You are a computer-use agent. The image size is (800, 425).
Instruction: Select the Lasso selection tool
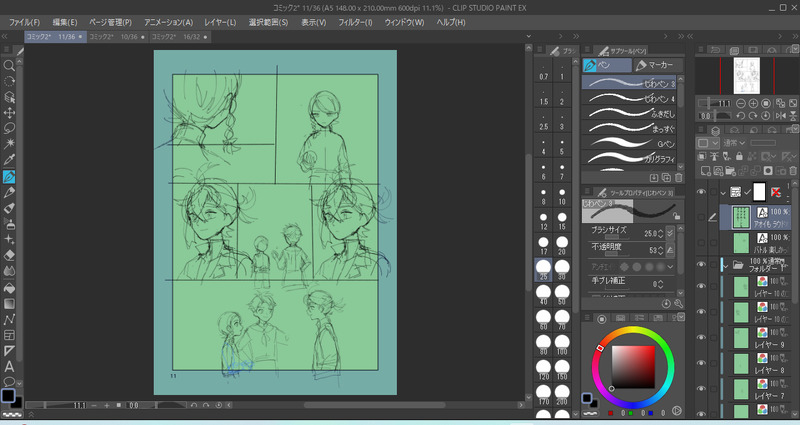[9, 129]
